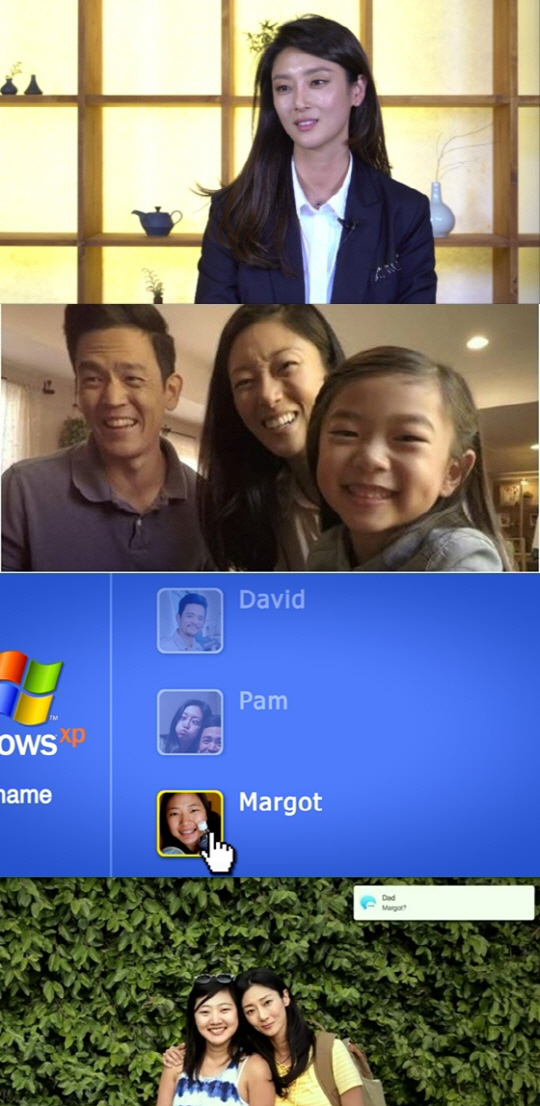Open the interview photo of woman in blazer
This screenshot has height=1106, width=540.
pos(270,152)
